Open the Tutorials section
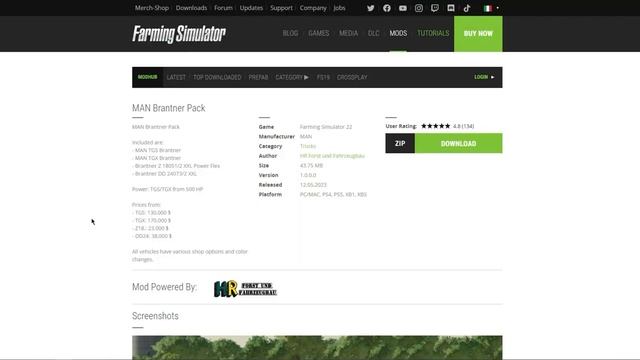 coord(433,33)
